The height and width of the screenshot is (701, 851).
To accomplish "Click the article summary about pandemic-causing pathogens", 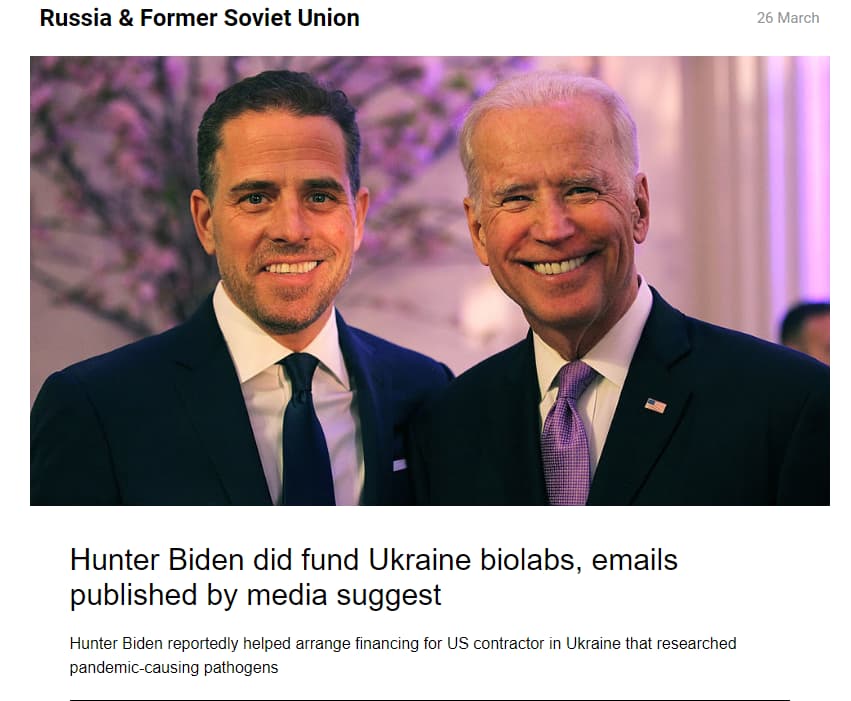I will [403, 655].
